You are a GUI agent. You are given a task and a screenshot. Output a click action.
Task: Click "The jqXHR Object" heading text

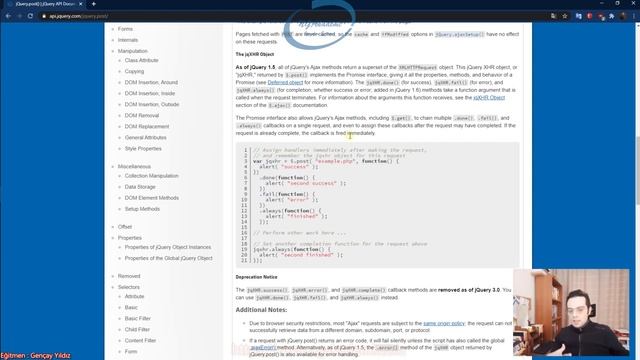255,54
